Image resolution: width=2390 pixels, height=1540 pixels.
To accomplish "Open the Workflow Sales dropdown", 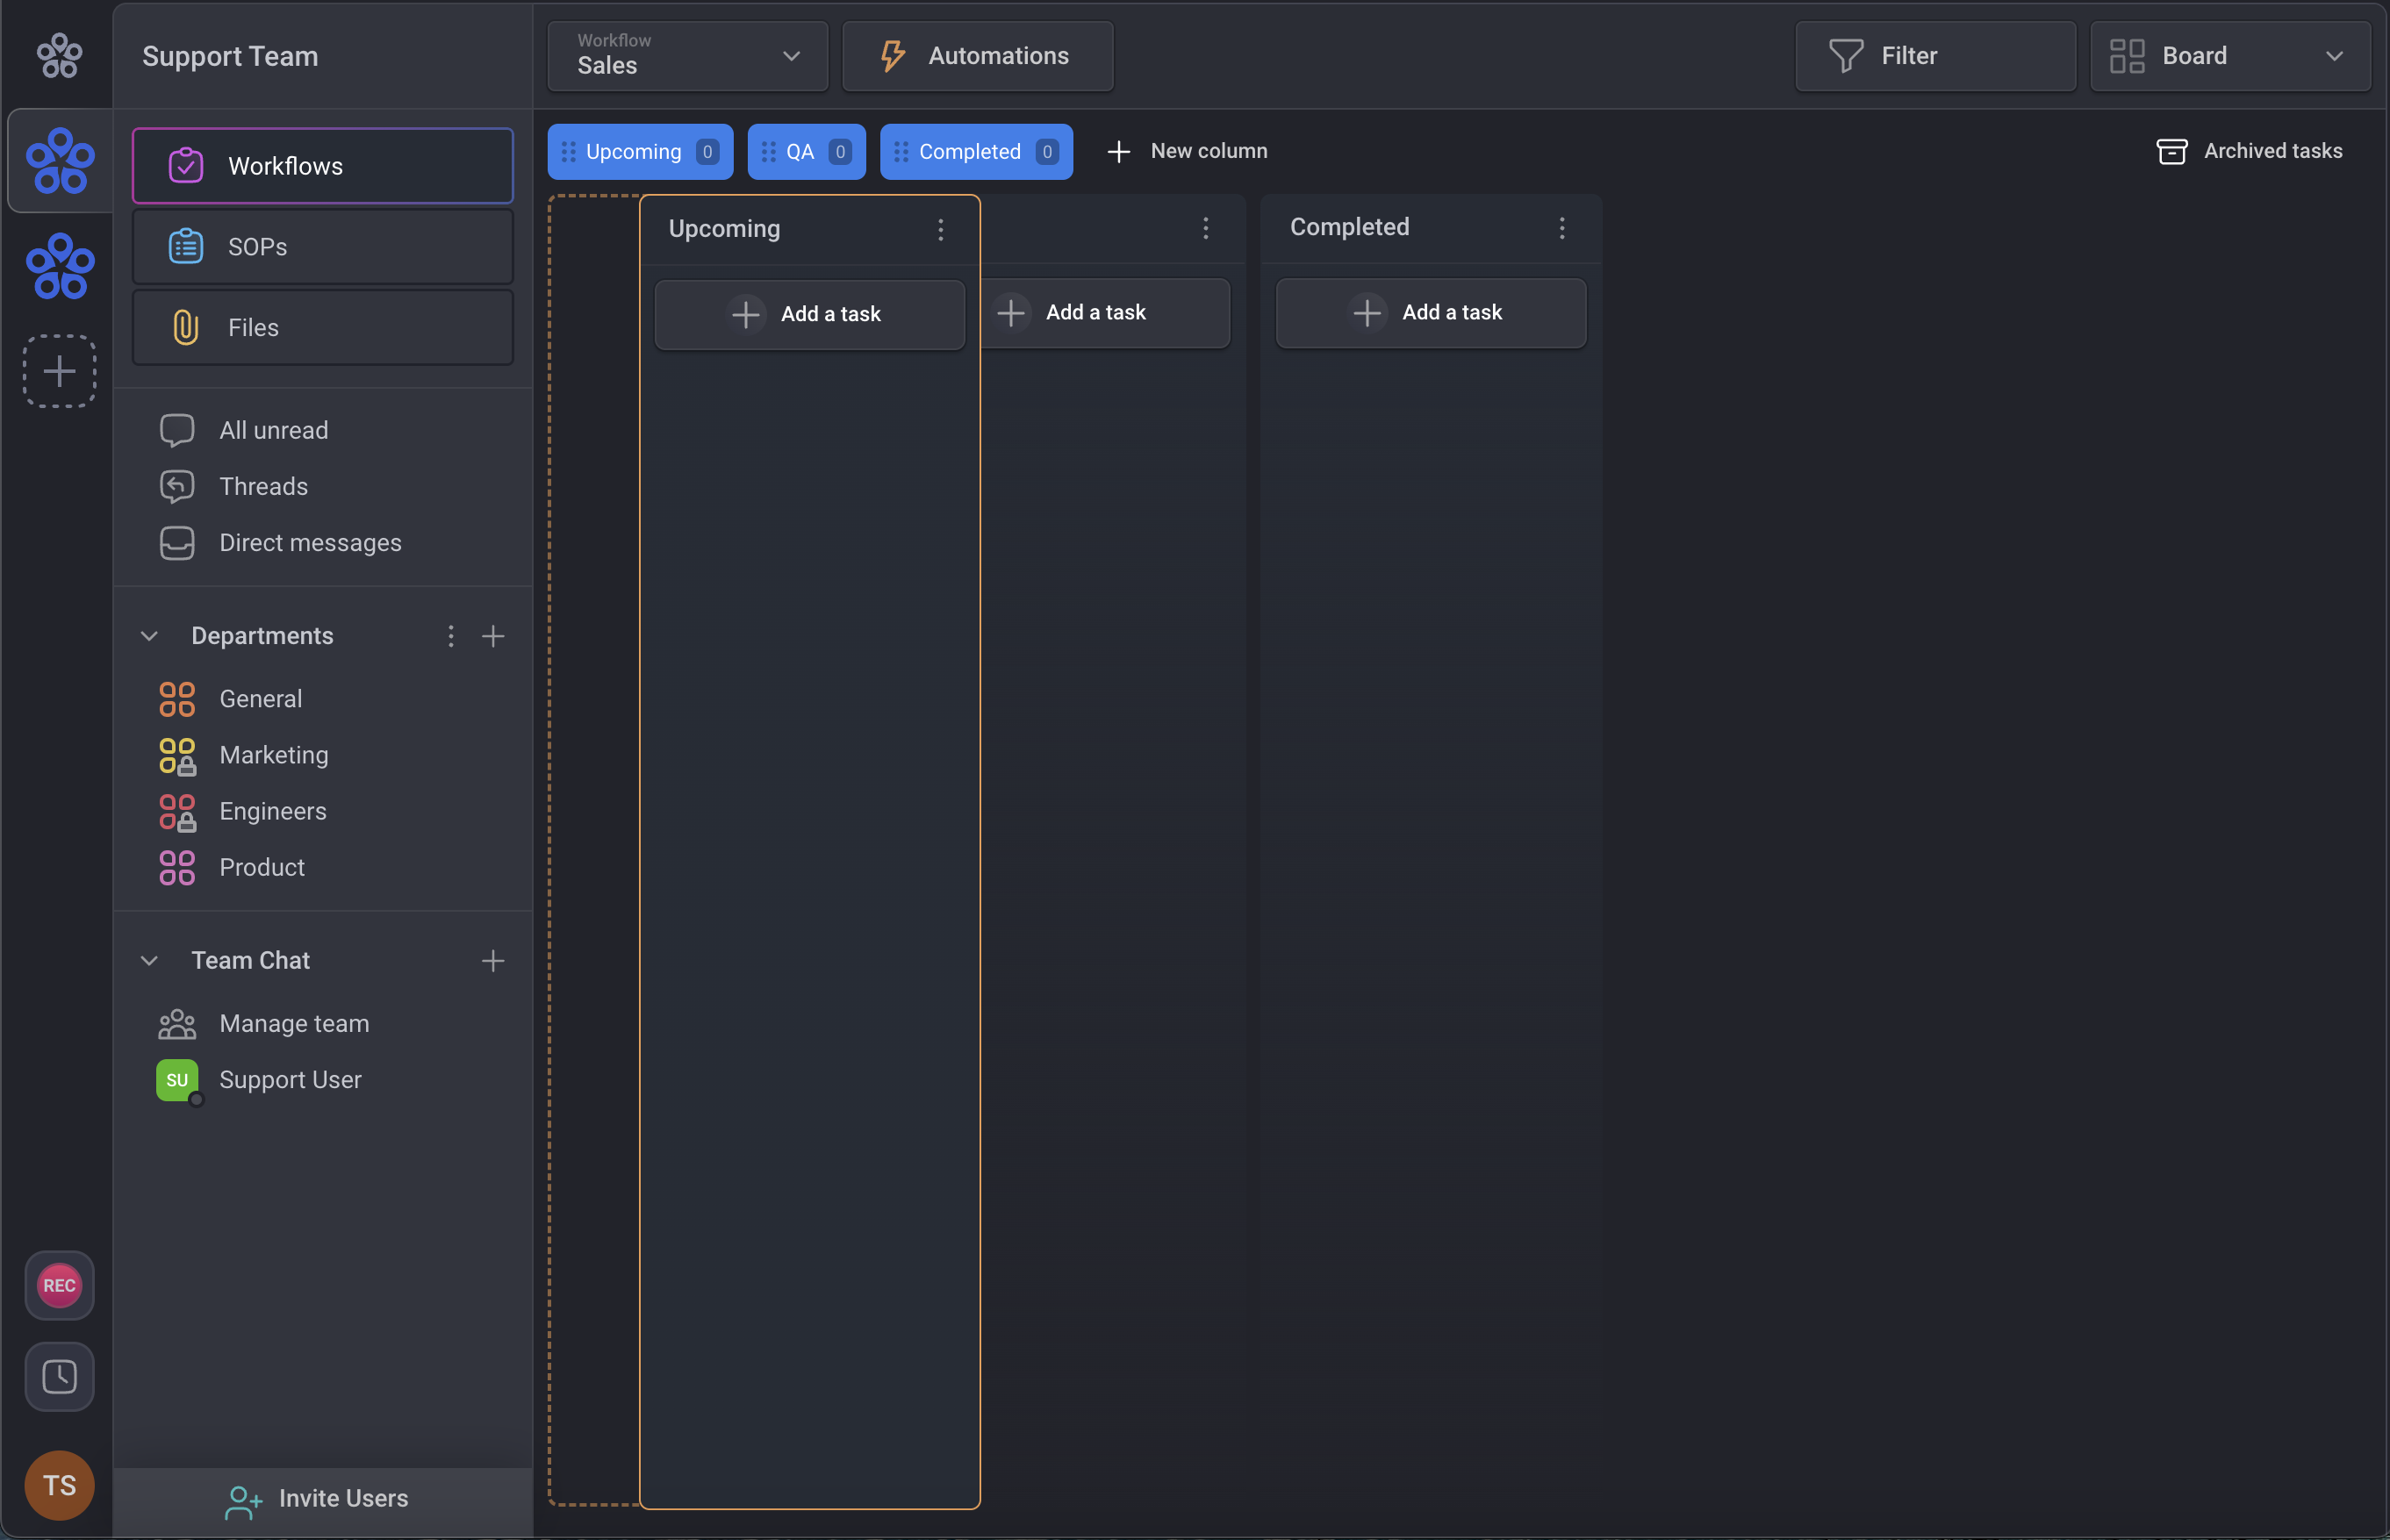I will coord(688,56).
